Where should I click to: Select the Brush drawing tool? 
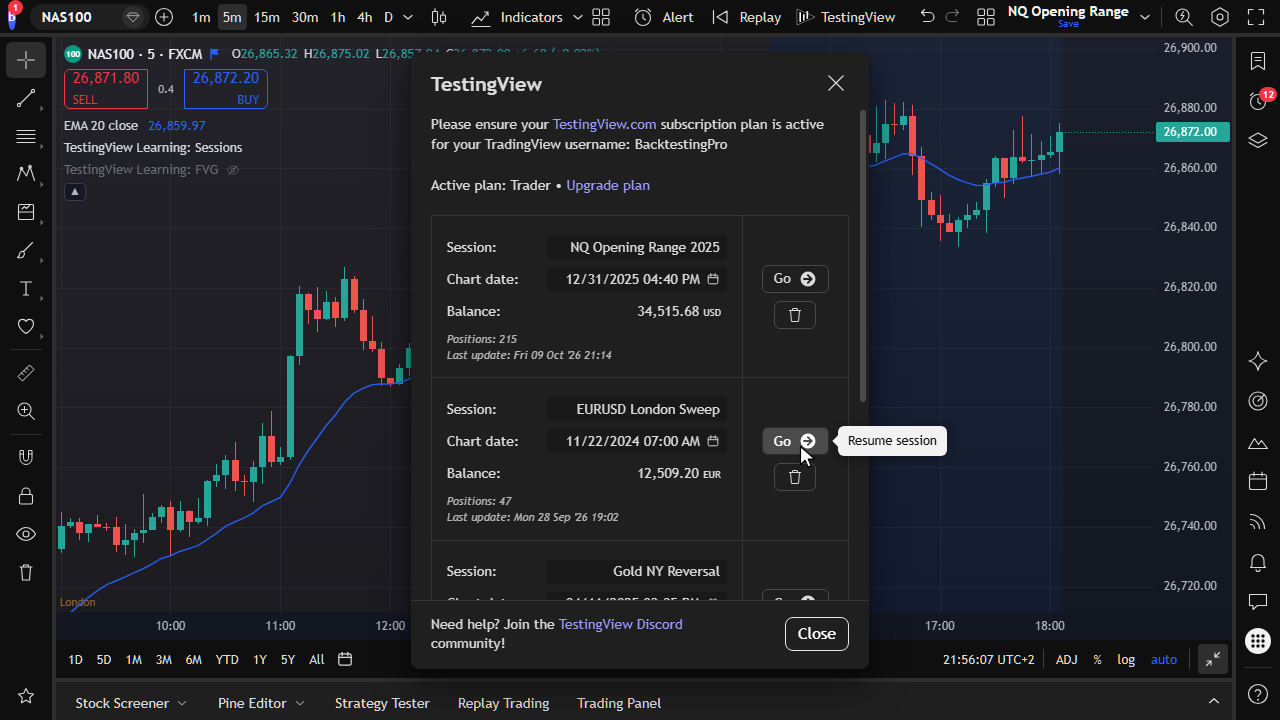(x=26, y=250)
